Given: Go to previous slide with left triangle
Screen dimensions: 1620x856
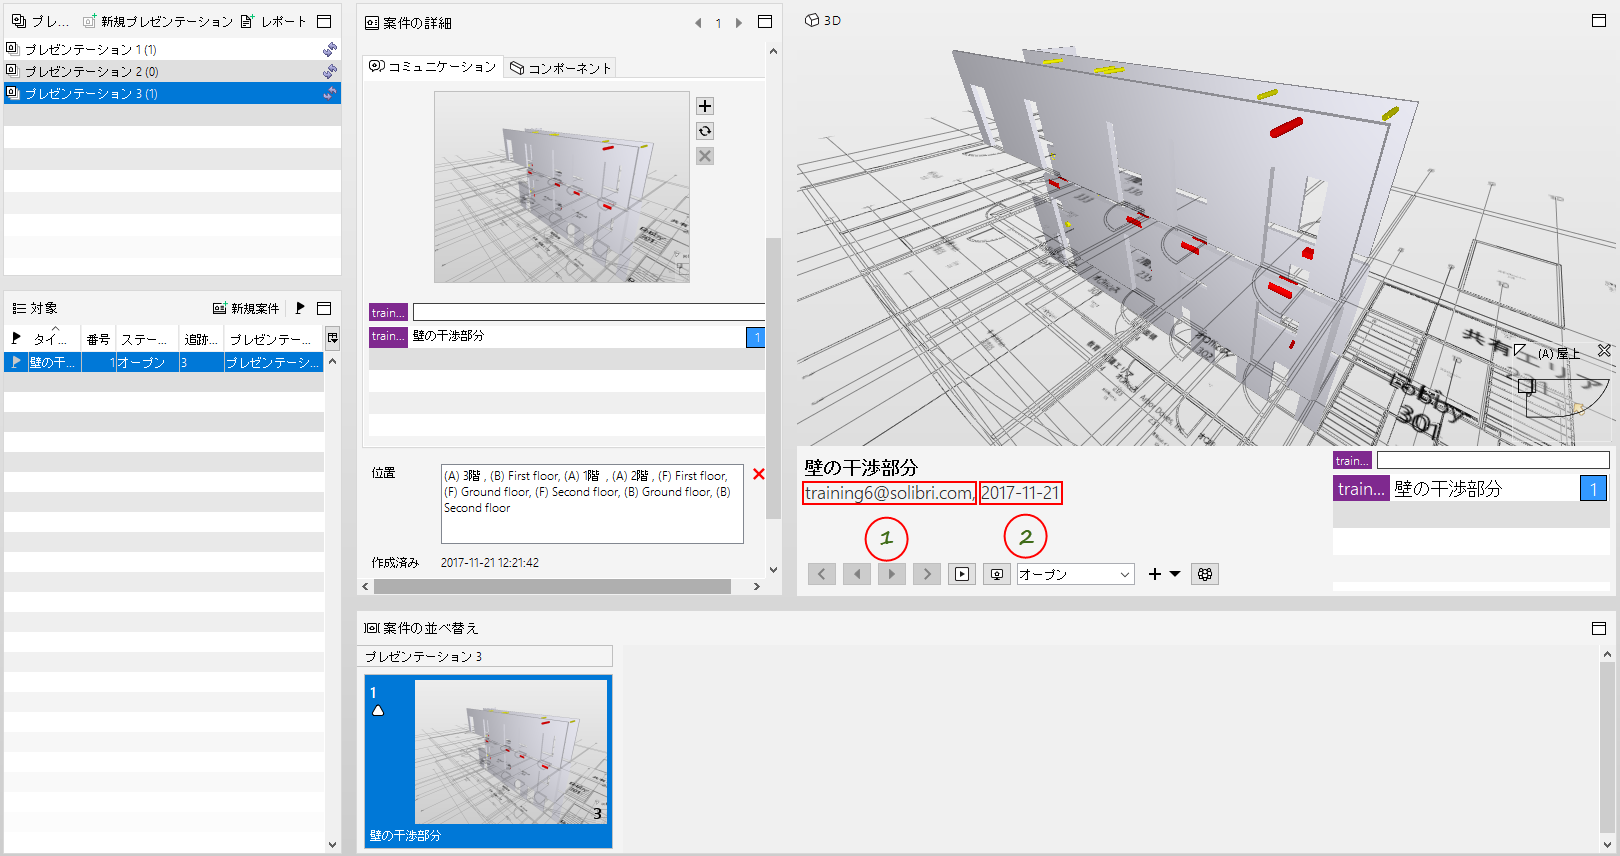Looking at the screenshot, I should 857,574.
